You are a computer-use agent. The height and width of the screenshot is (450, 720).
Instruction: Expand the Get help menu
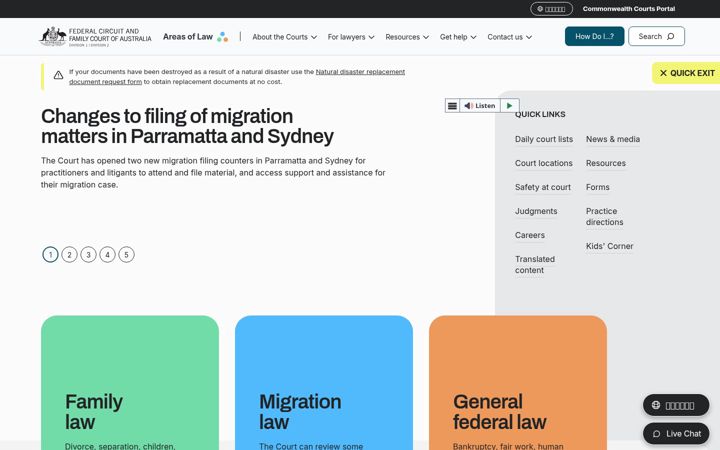tap(458, 37)
